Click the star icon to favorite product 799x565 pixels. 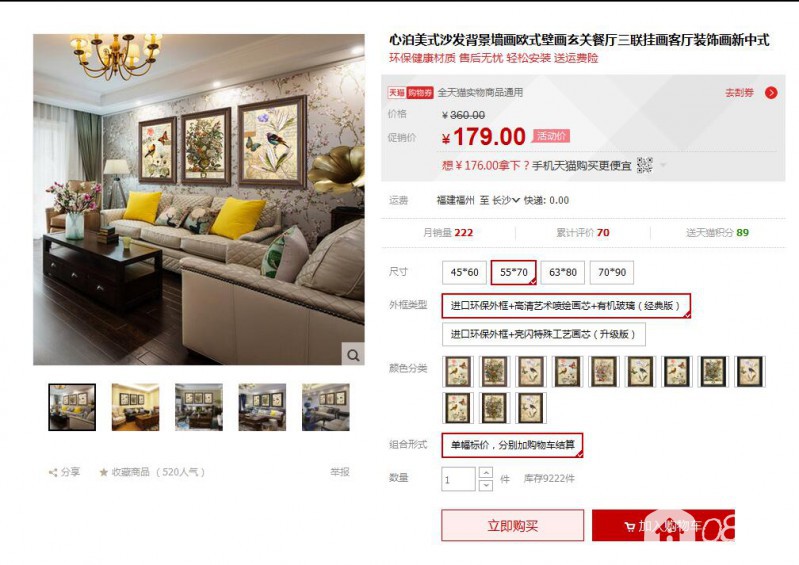pos(104,472)
